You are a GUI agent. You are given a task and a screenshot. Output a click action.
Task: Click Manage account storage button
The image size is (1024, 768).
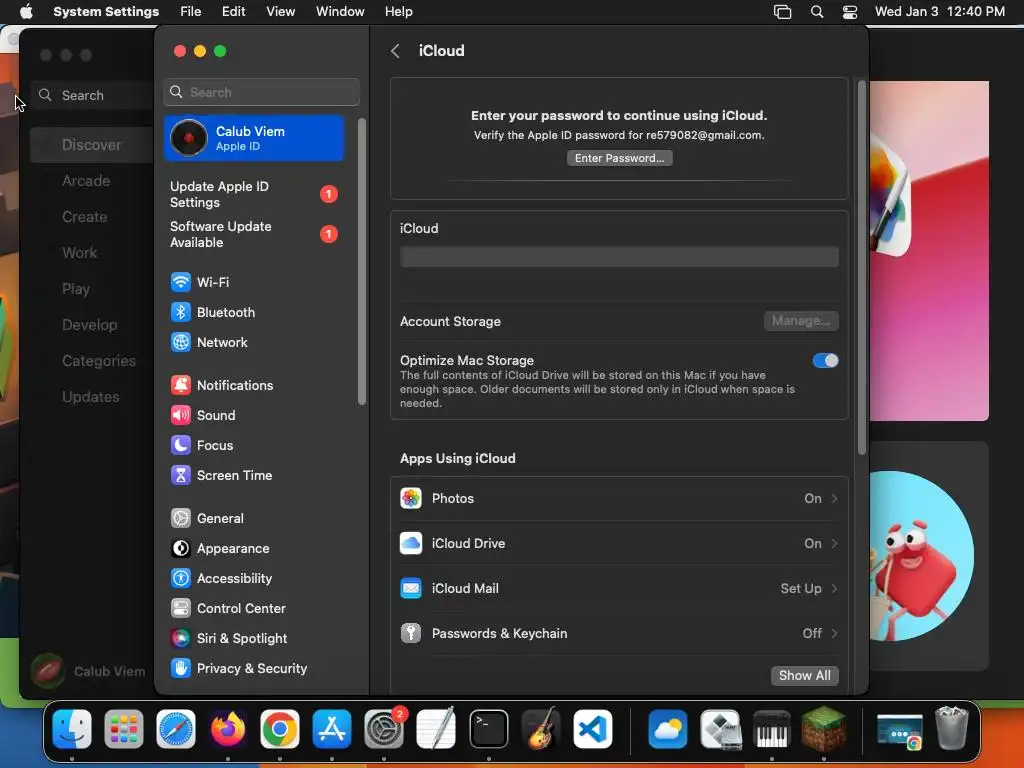(x=801, y=321)
